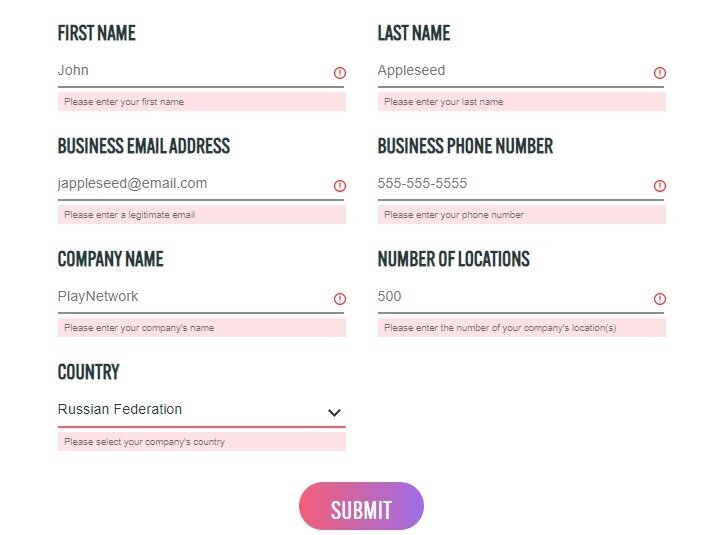Viewport: 715px width, 535px height.
Task: Click the Number of Locations input showing 500
Action: click(521, 297)
